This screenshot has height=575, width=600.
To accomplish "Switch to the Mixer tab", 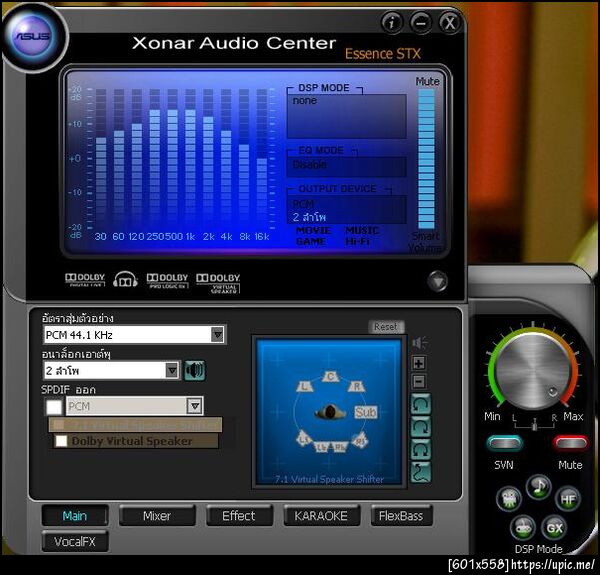I will (157, 516).
